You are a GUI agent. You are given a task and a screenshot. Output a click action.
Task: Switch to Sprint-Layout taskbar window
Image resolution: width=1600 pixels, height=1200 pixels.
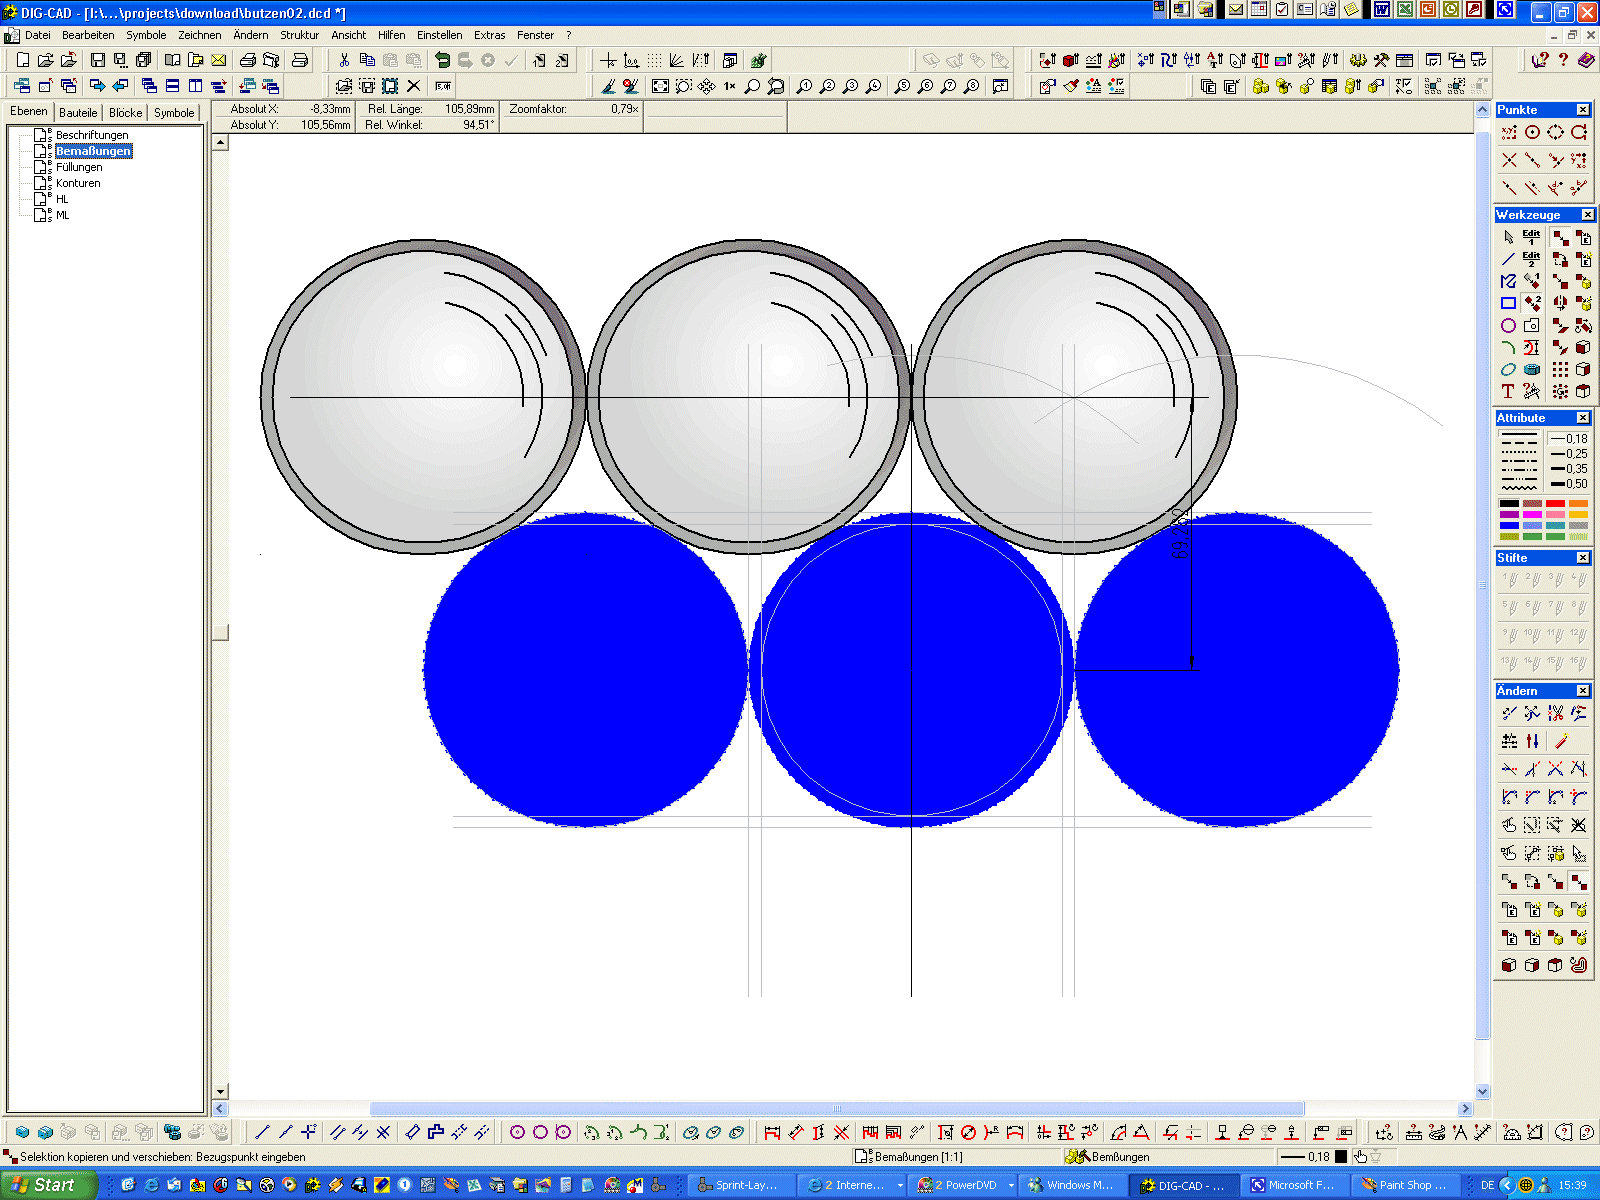(742, 1185)
